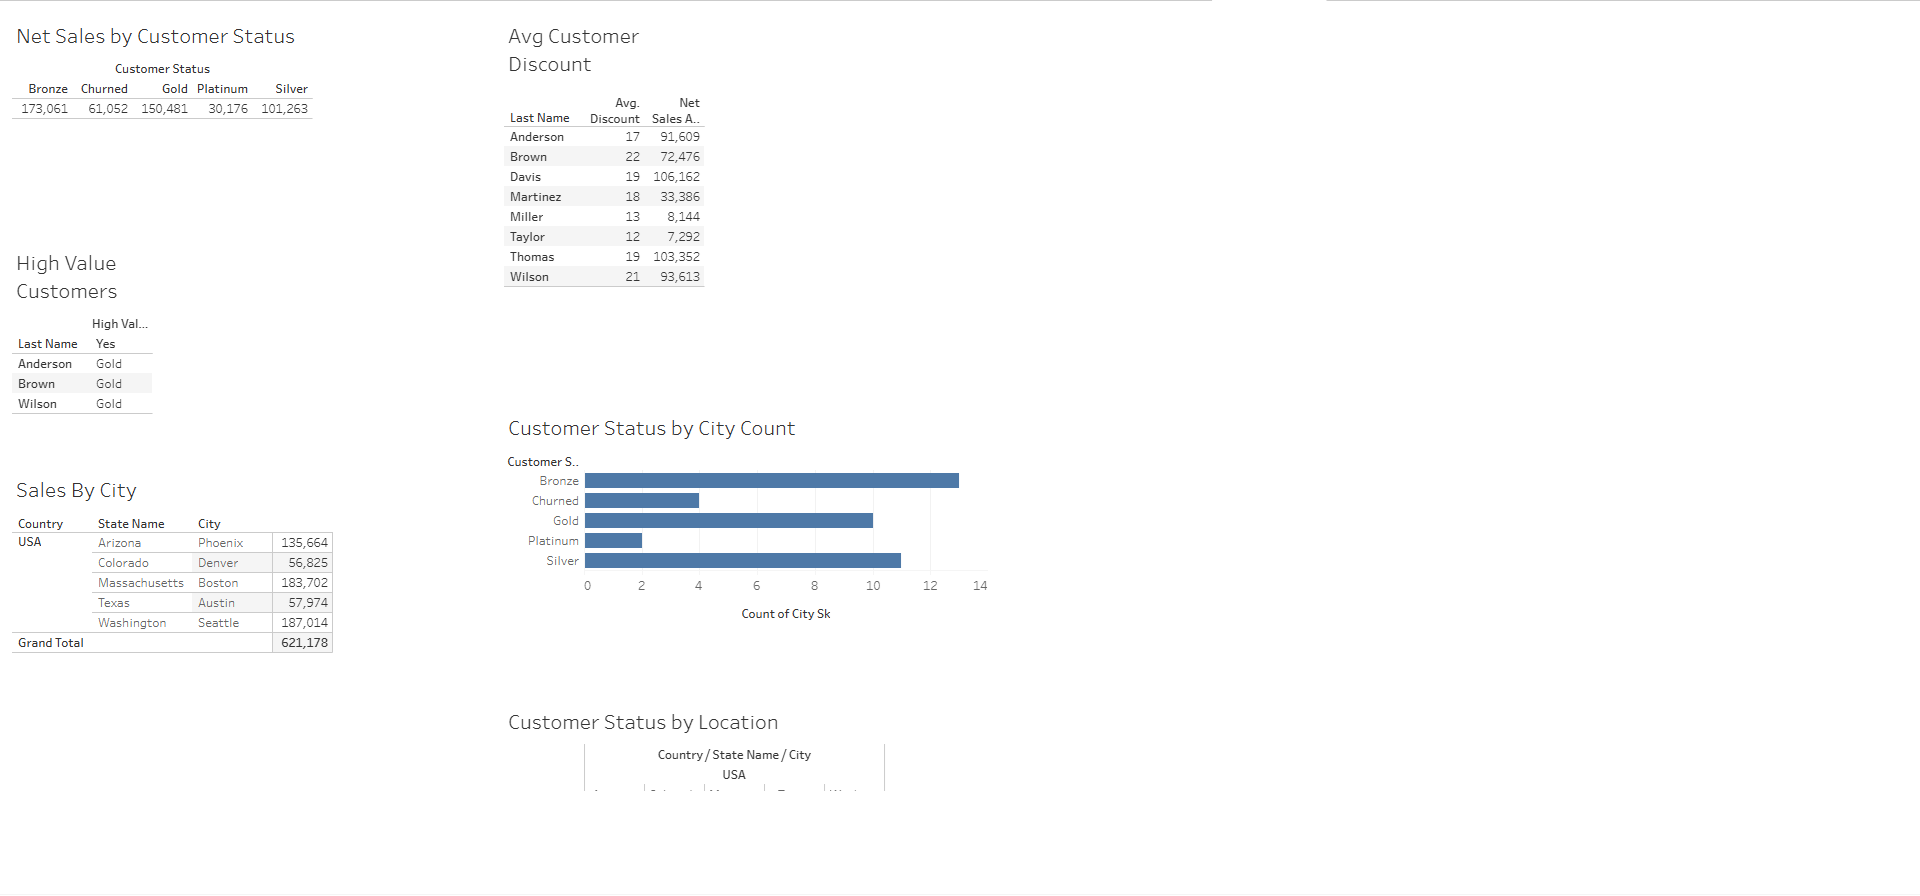
Task: Select Thomas's net sales value 103,352
Action: (x=676, y=257)
